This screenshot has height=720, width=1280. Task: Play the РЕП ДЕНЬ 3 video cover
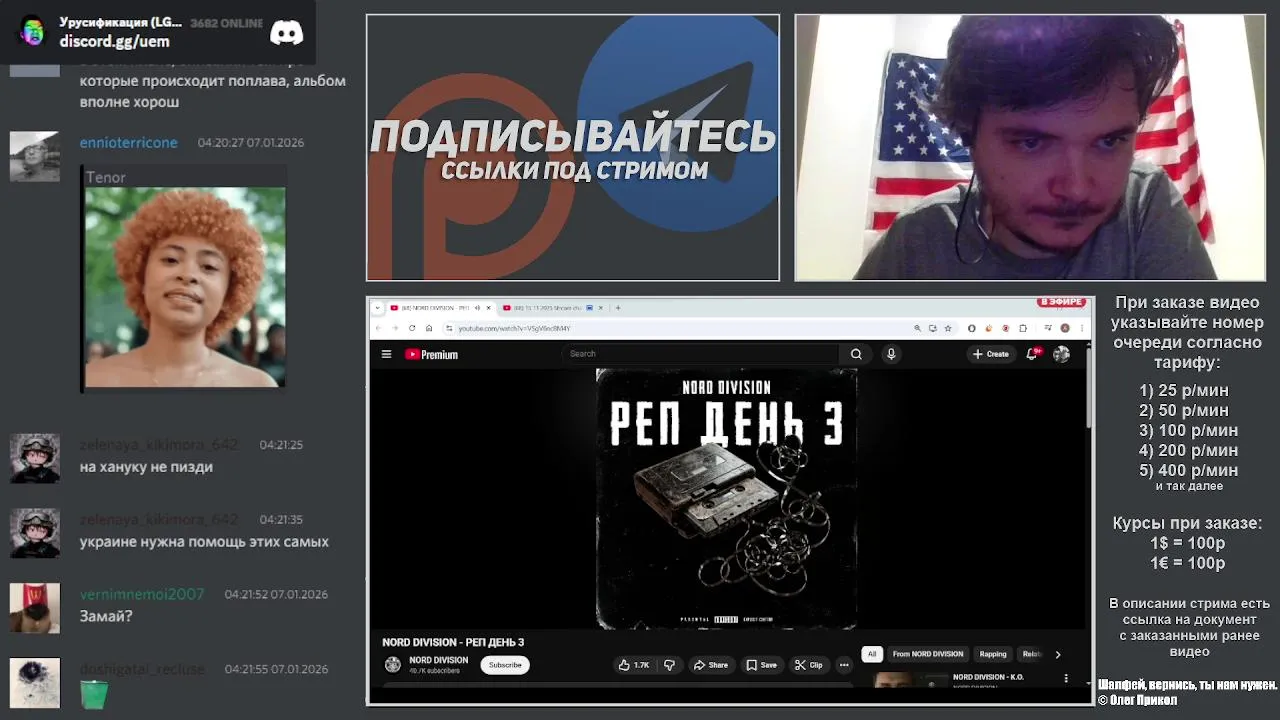(x=727, y=498)
